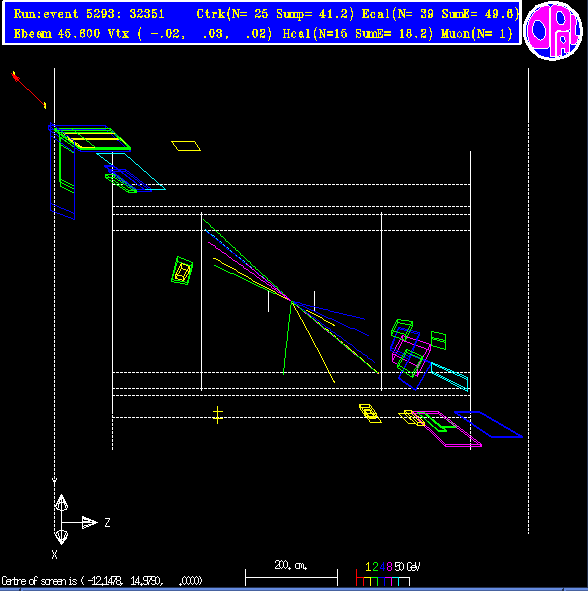Click the Ebeam 45.600 value in header

pos(57,34)
